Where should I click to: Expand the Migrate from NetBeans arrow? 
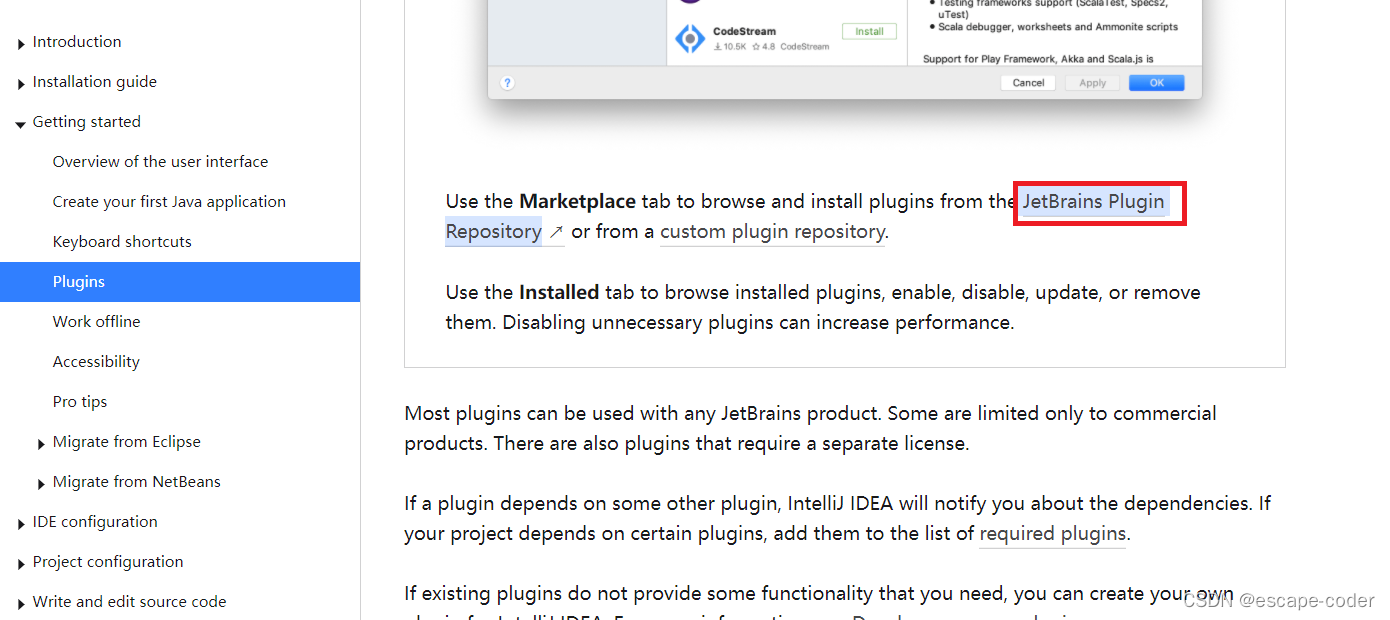pos(41,483)
